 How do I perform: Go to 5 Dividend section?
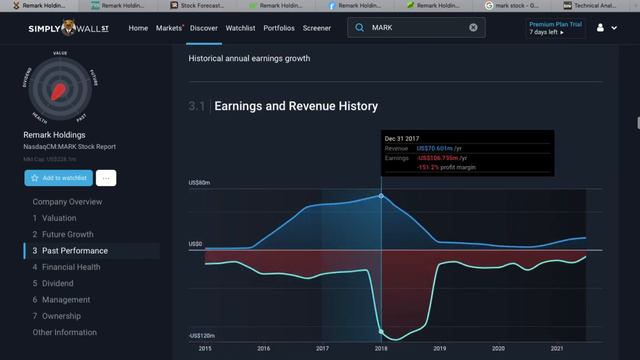[x=53, y=283]
